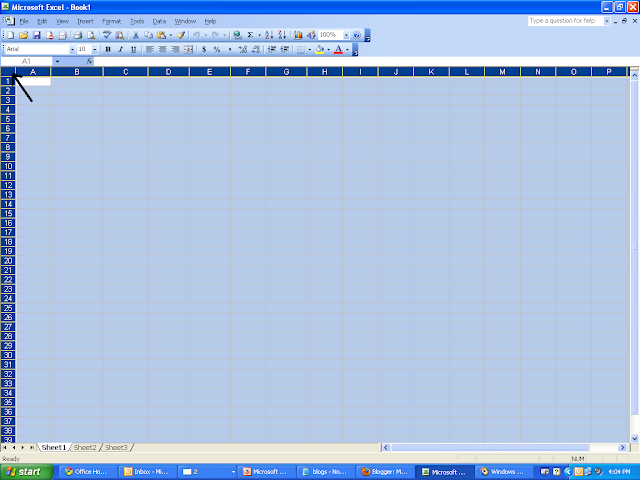Screen dimensions: 640x480
Task: Click the Insert Function fx button
Action: (x=89, y=61)
